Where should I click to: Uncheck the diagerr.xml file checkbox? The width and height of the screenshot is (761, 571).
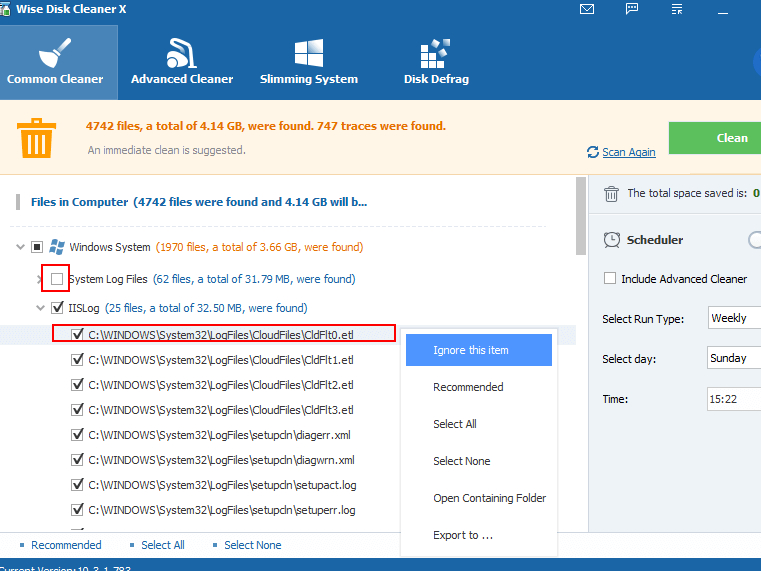[77, 435]
